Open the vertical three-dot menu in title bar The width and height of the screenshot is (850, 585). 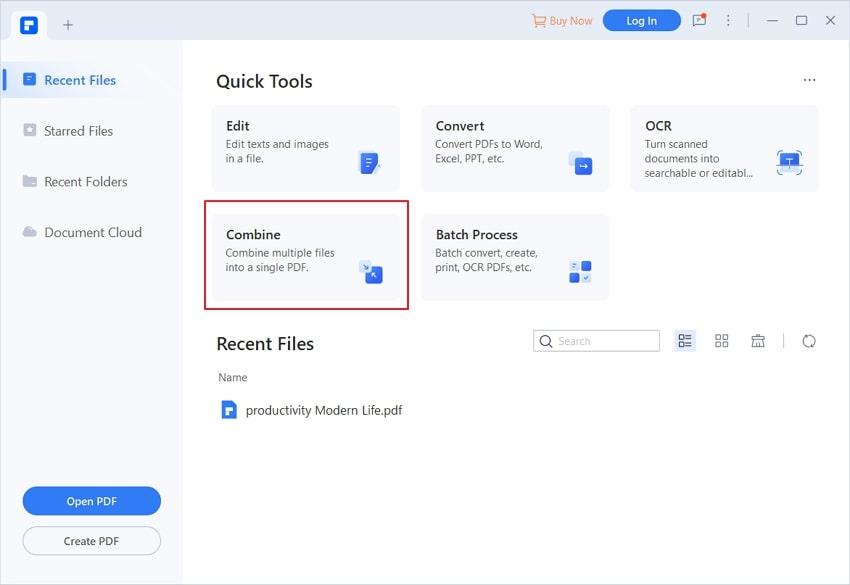[x=728, y=21]
